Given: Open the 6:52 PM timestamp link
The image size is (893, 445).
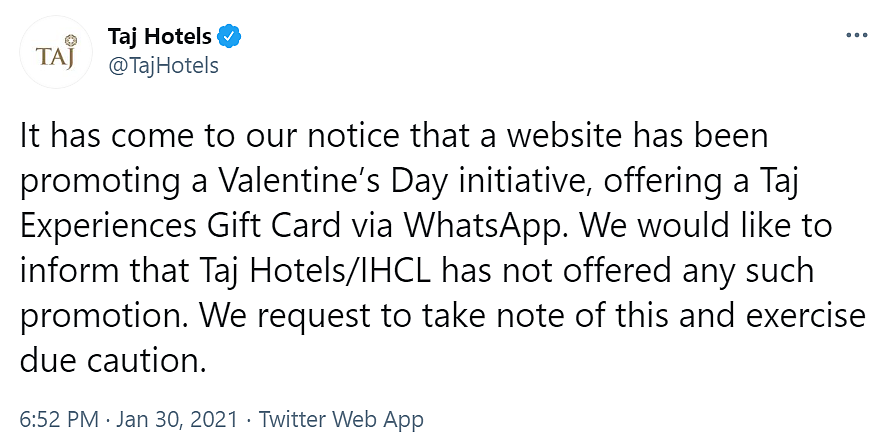Looking at the screenshot, I should pos(60,420).
